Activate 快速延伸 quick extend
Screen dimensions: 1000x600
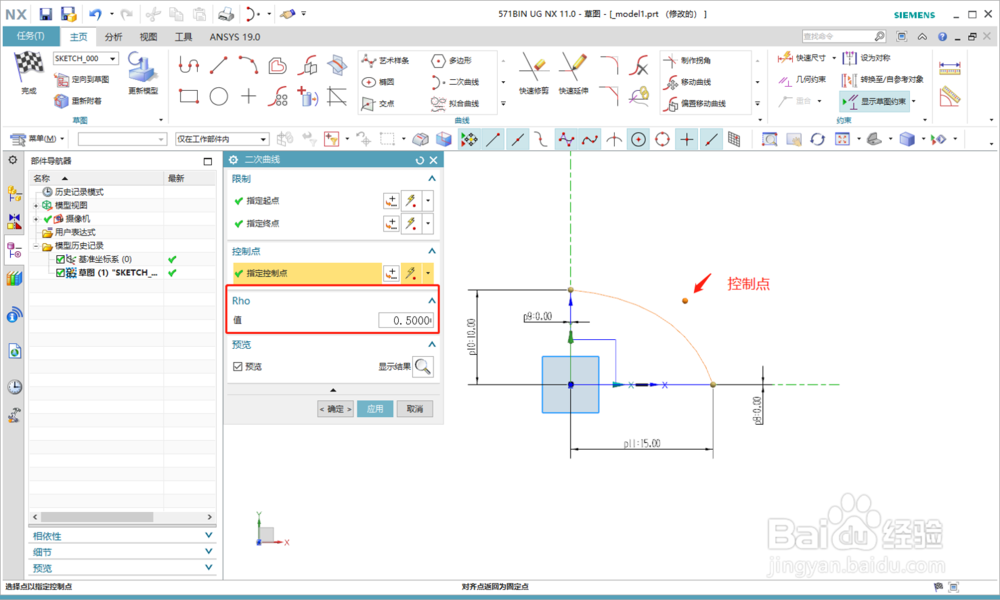point(573,73)
